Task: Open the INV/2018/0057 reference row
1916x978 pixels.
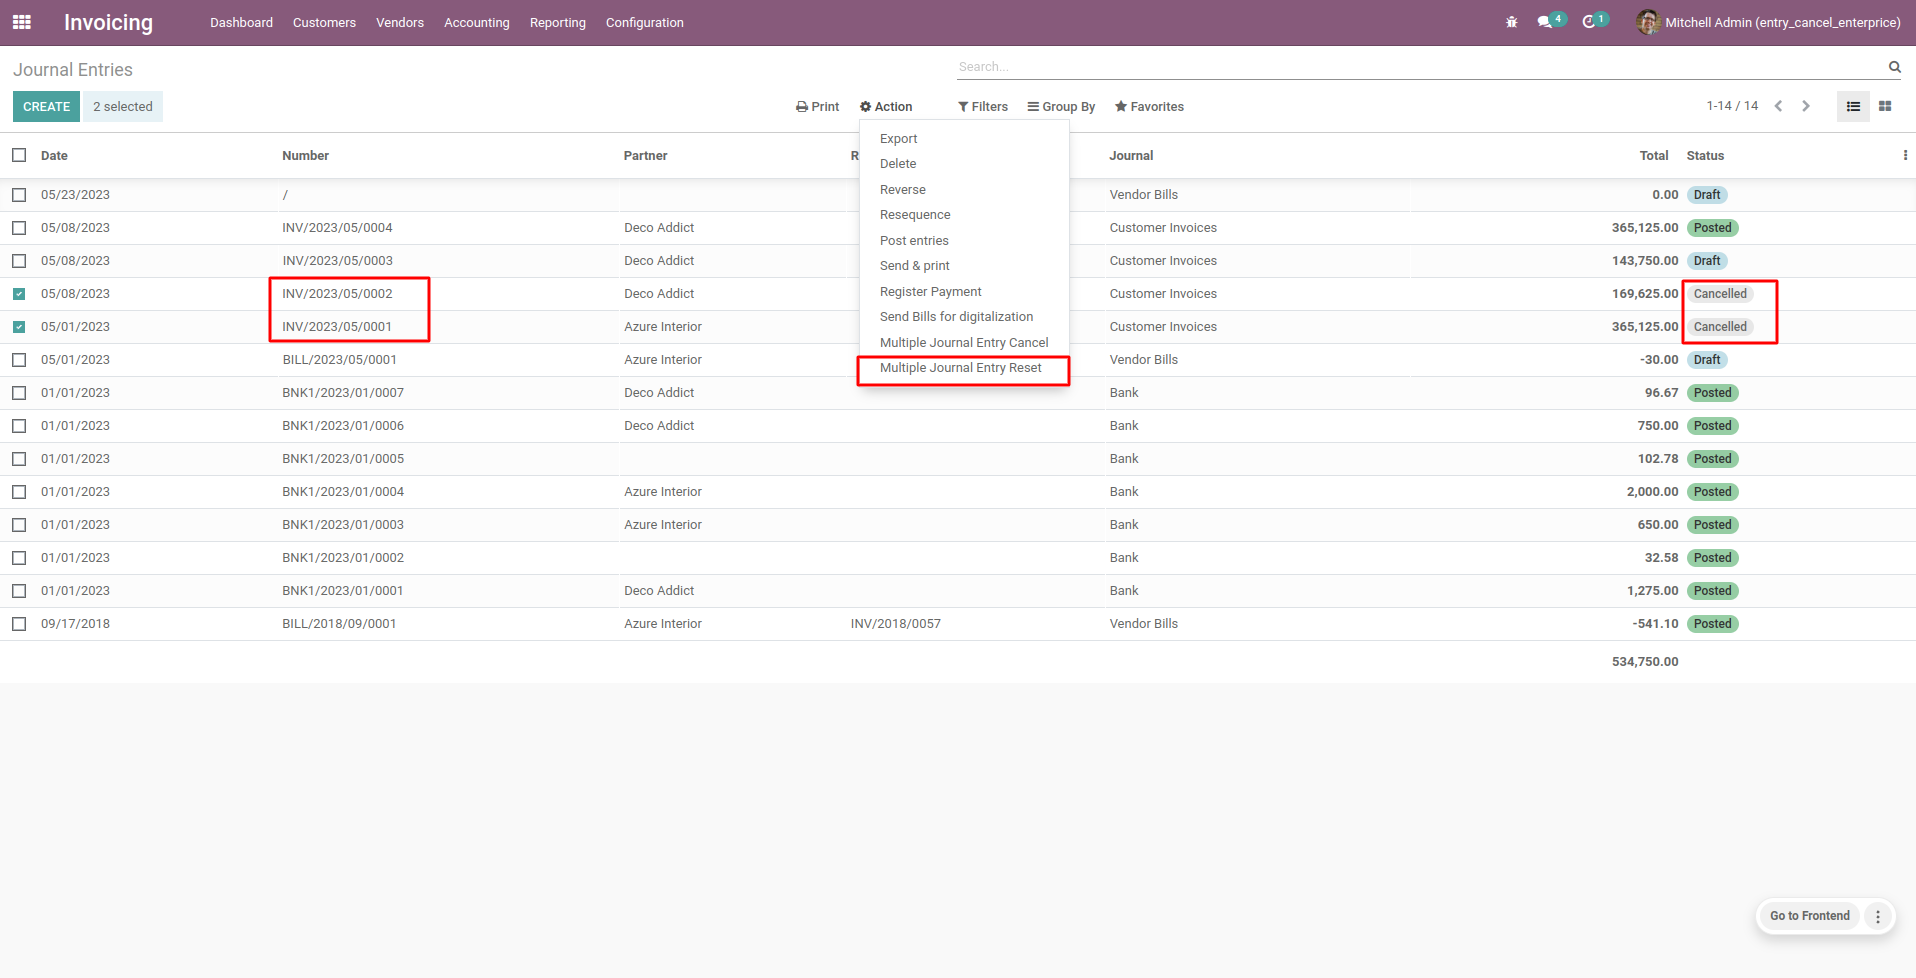Action: coord(895,624)
